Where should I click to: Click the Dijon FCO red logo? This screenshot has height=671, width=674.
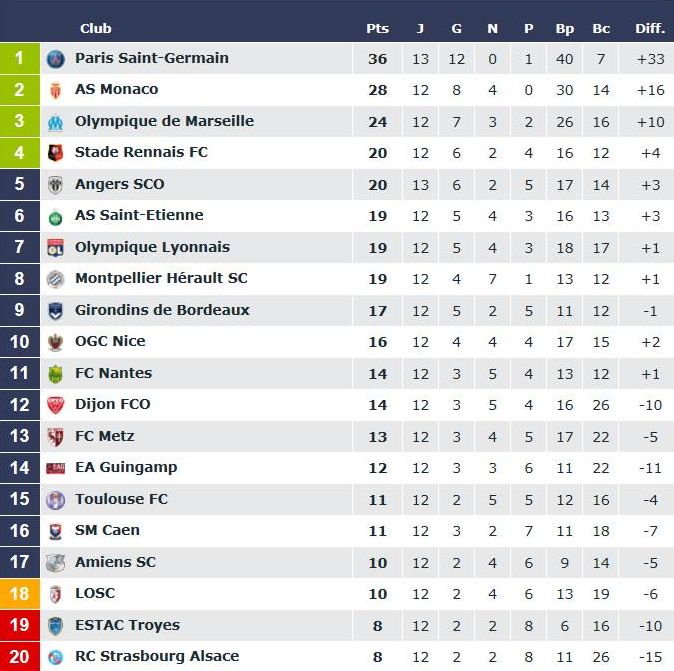coord(56,405)
